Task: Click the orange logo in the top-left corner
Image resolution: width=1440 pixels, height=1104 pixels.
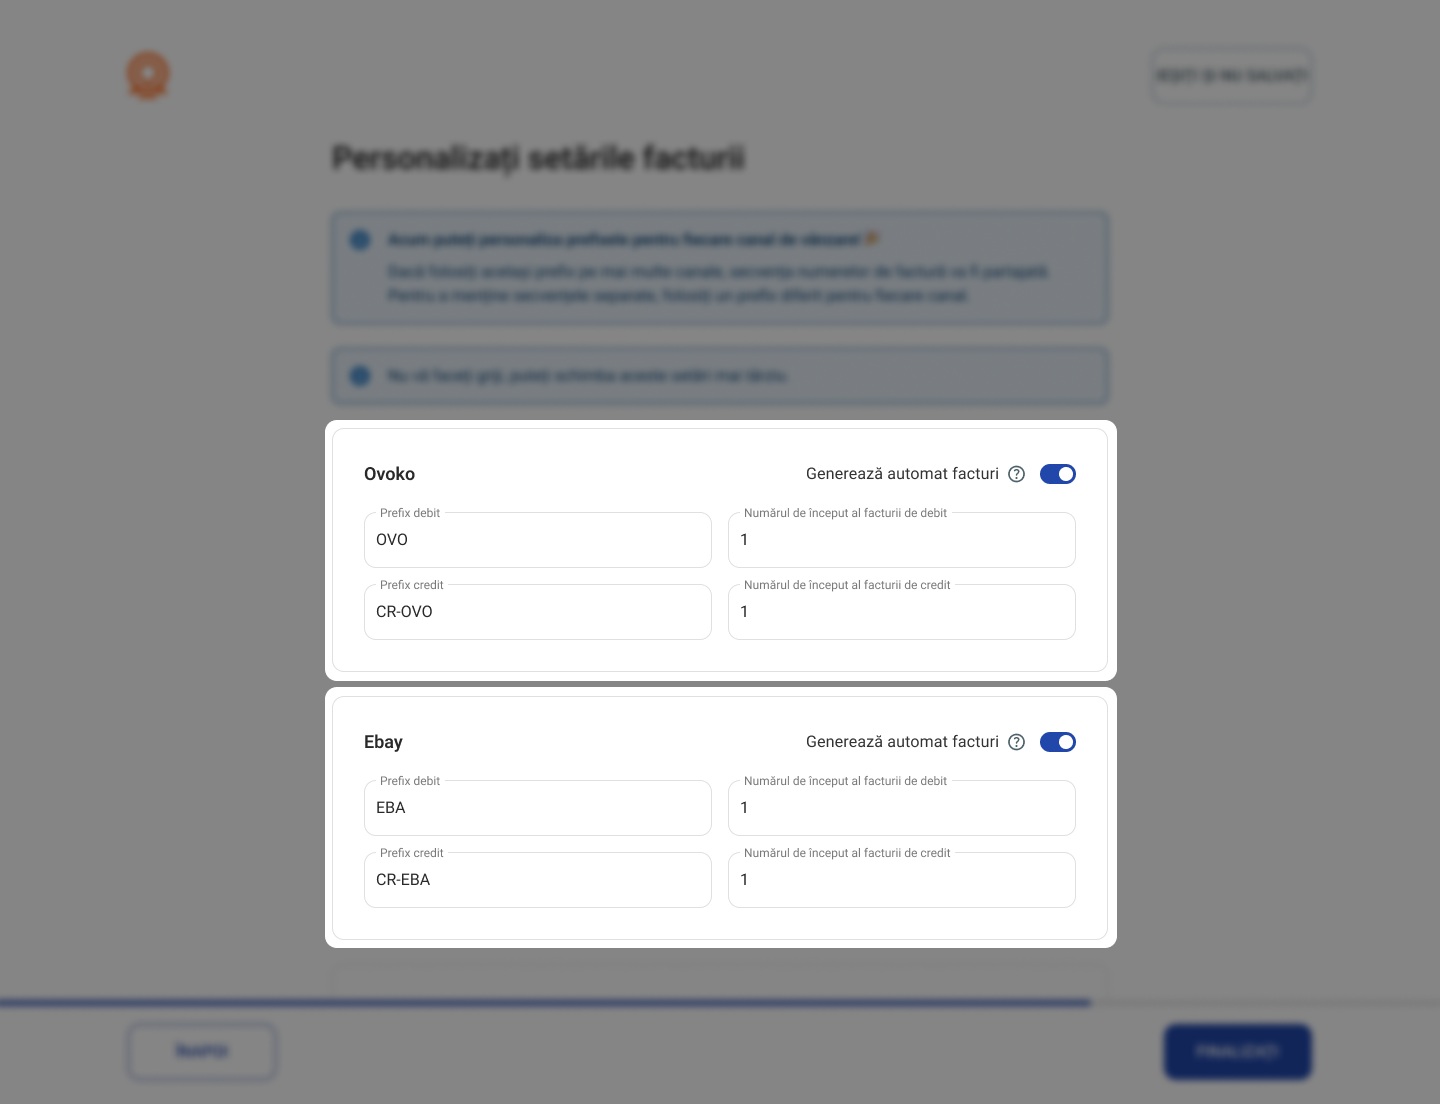Action: point(148,75)
